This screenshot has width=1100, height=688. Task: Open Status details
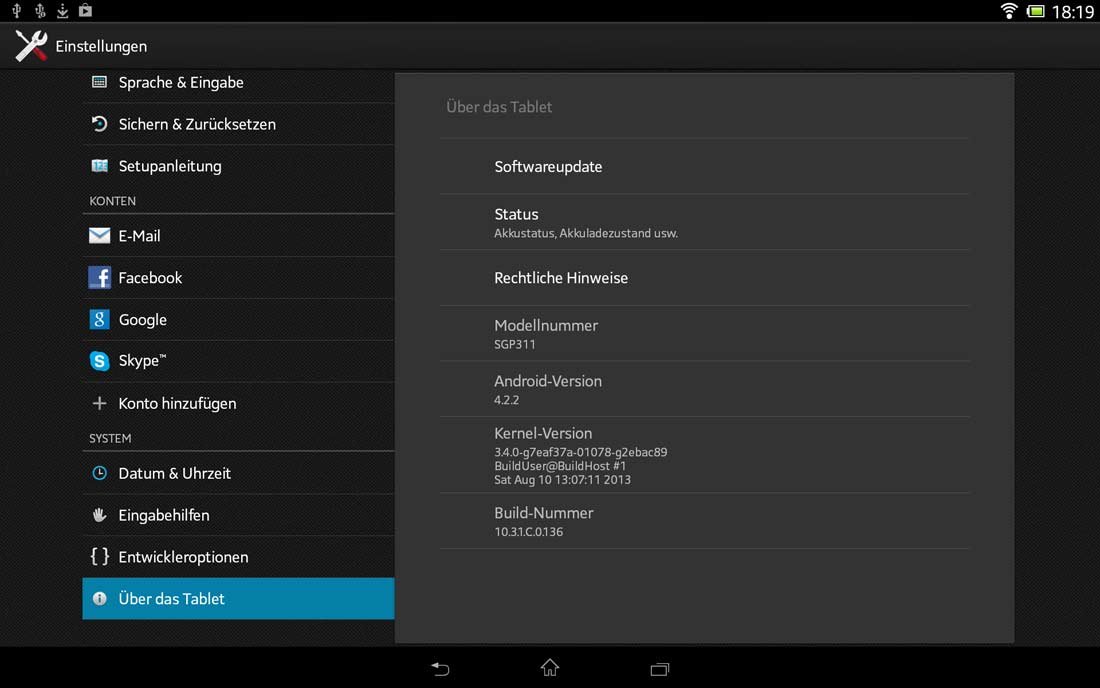pos(704,222)
